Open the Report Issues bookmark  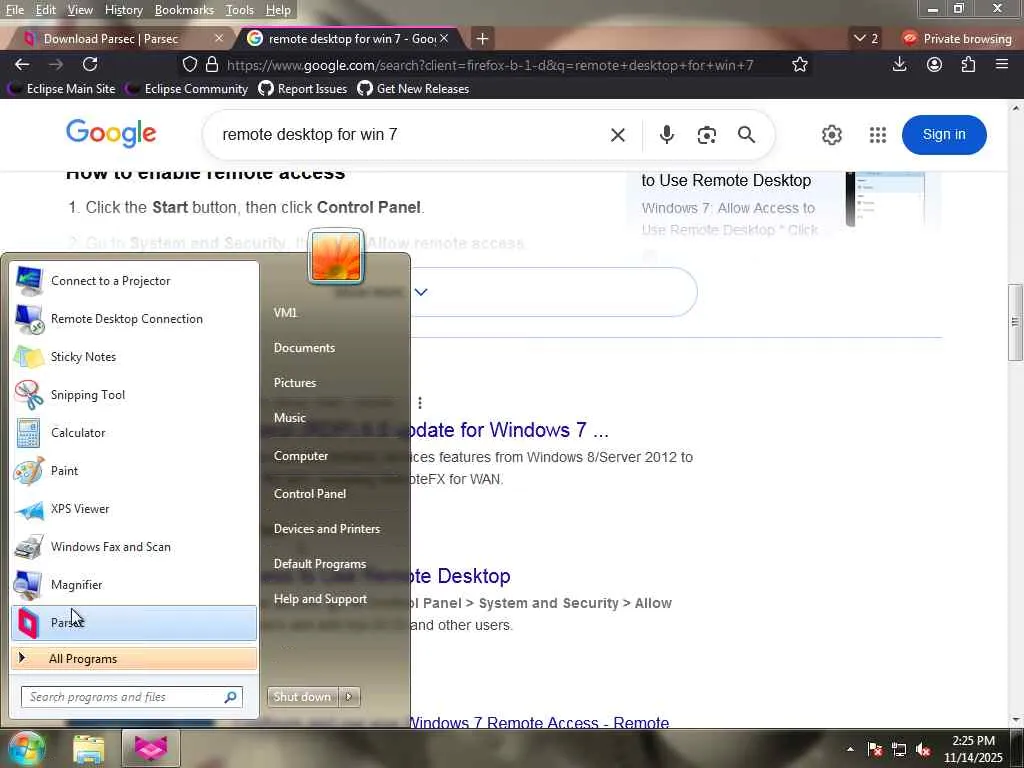(303, 89)
